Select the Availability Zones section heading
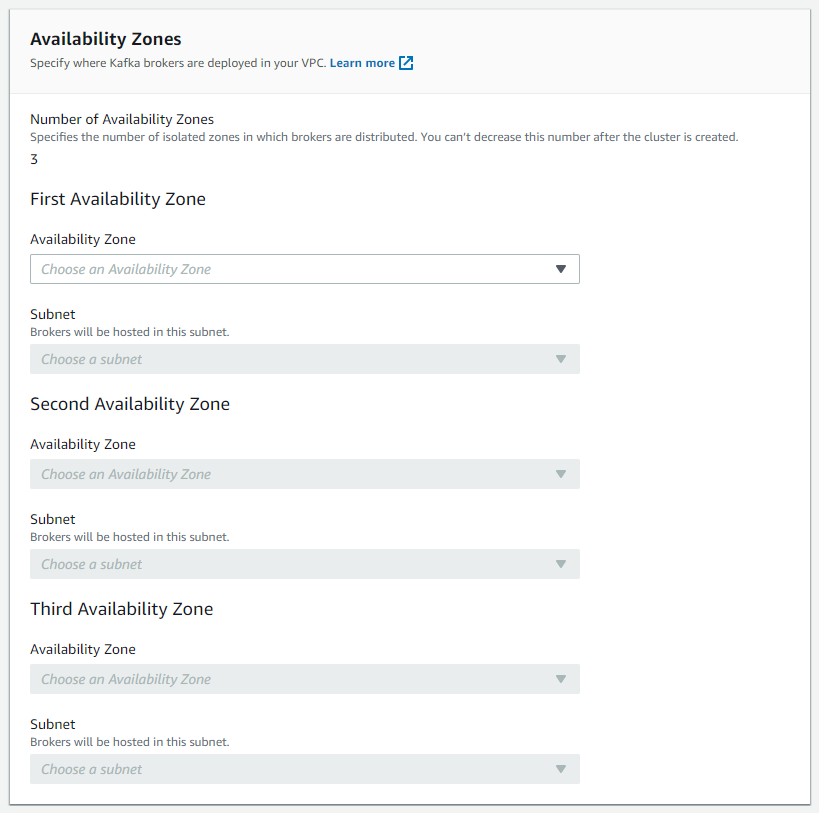 click(105, 38)
